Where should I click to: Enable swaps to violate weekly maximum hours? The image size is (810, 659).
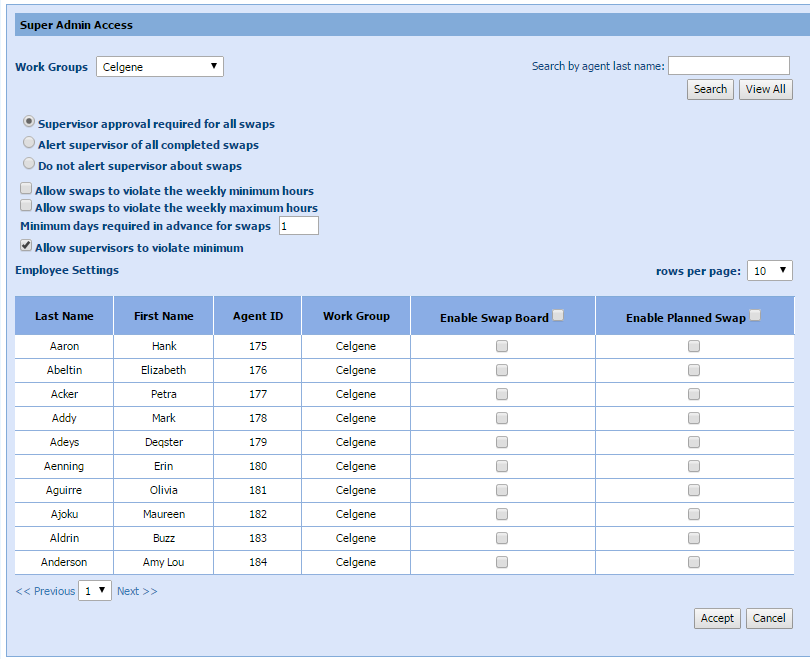(x=26, y=206)
